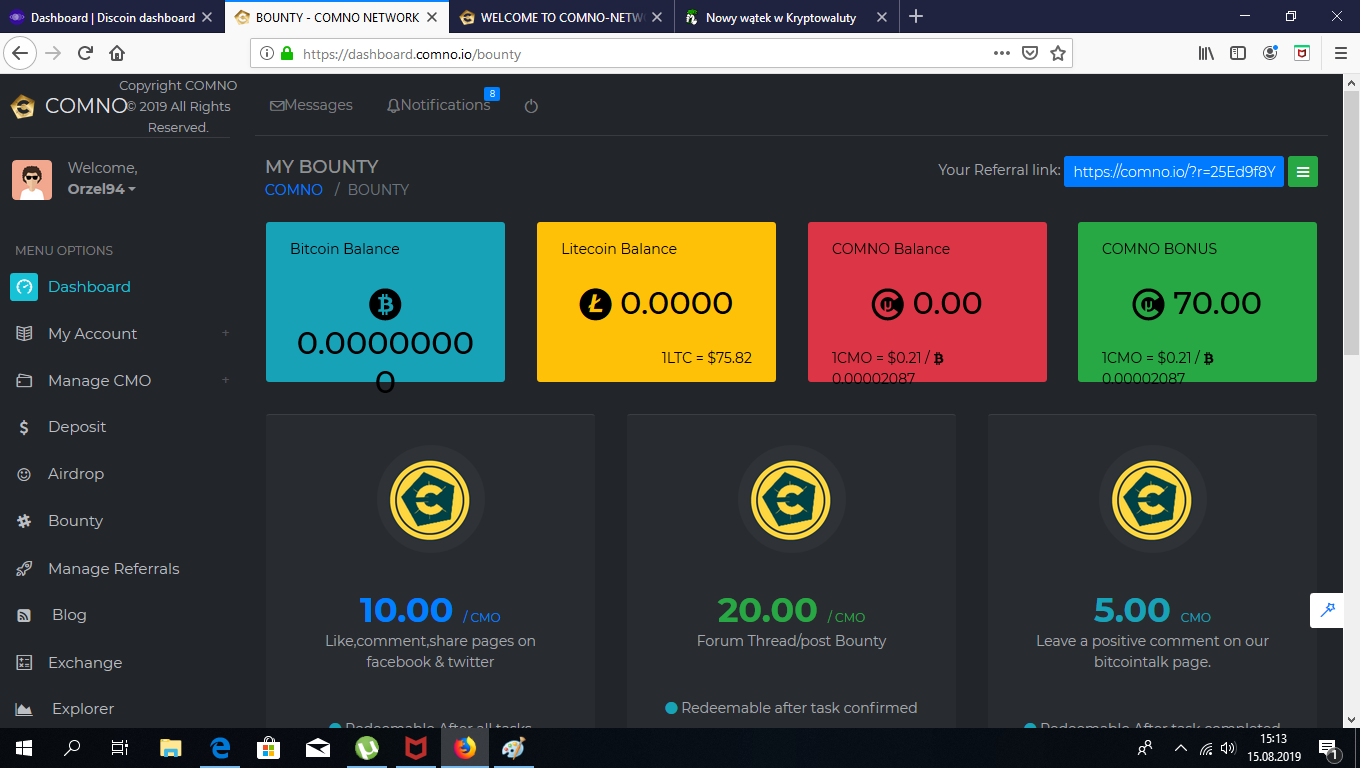
Task: Open the page actions three-dot menu
Action: [1002, 54]
